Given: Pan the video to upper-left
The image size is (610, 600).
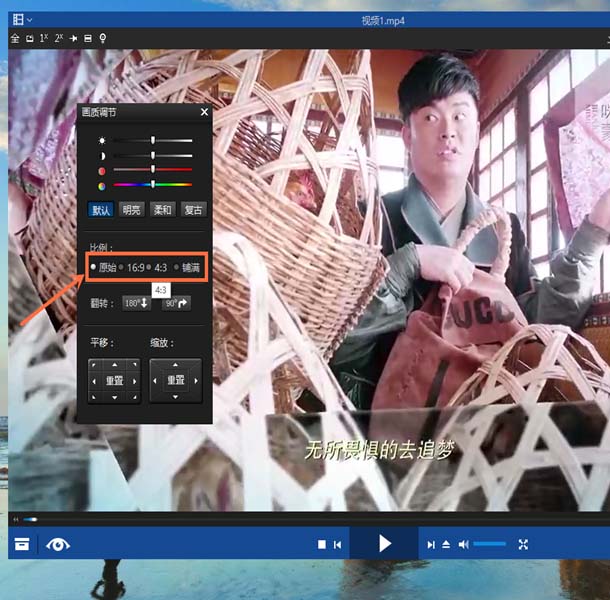Looking at the screenshot, I should coord(94,365).
